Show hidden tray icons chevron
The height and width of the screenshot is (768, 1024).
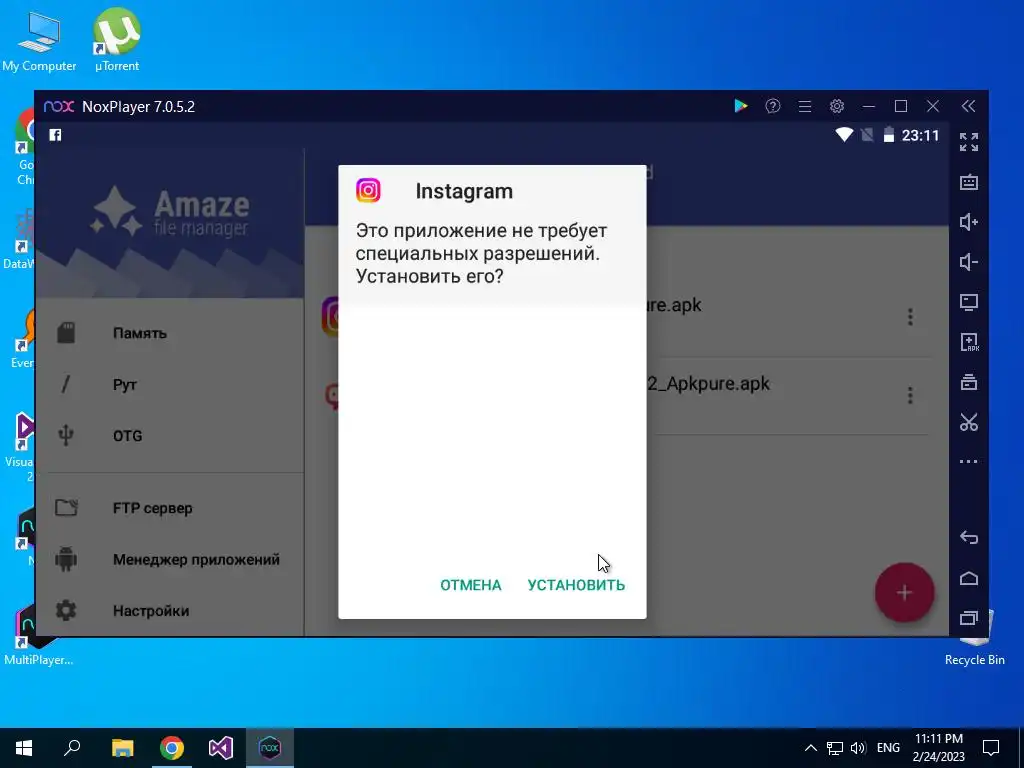point(810,748)
